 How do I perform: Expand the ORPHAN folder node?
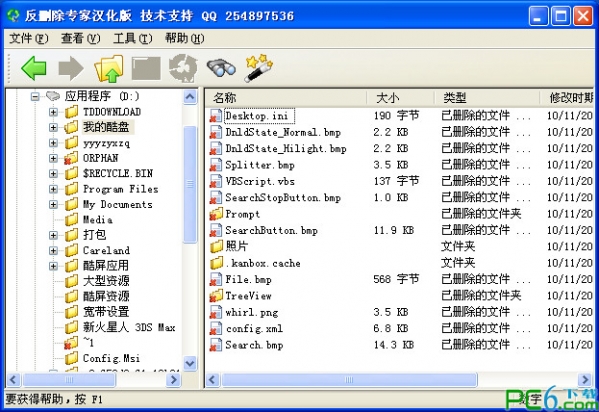[53, 158]
